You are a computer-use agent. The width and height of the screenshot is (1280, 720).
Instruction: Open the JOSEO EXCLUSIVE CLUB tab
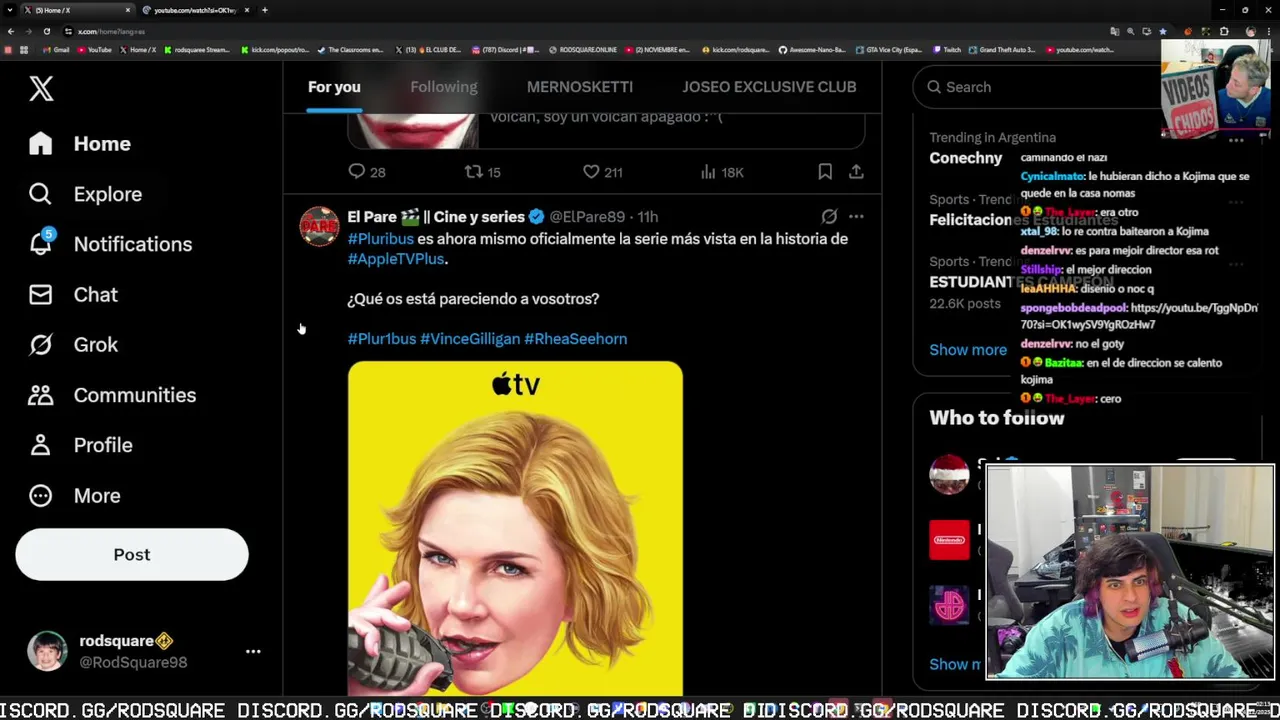[x=769, y=87]
